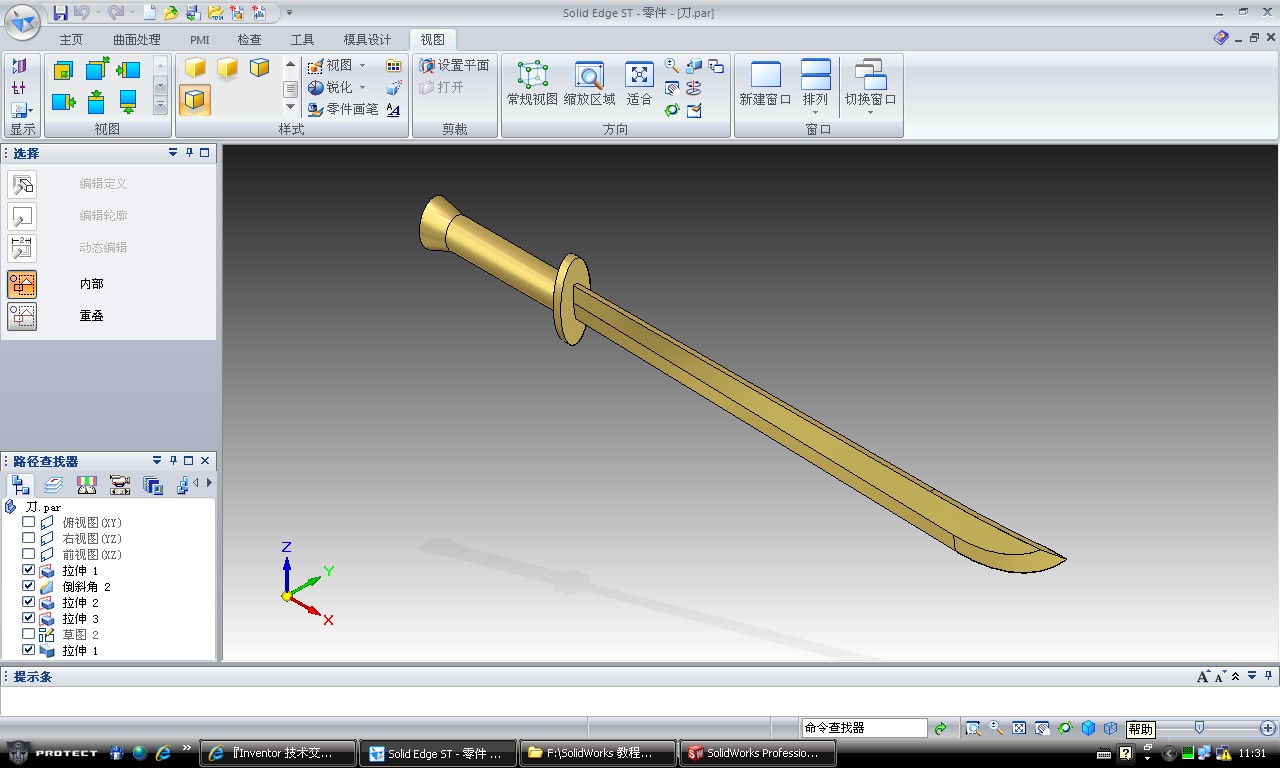This screenshot has height=768, width=1280.
Task: Select the 刀.par root node
Action: click(43, 507)
